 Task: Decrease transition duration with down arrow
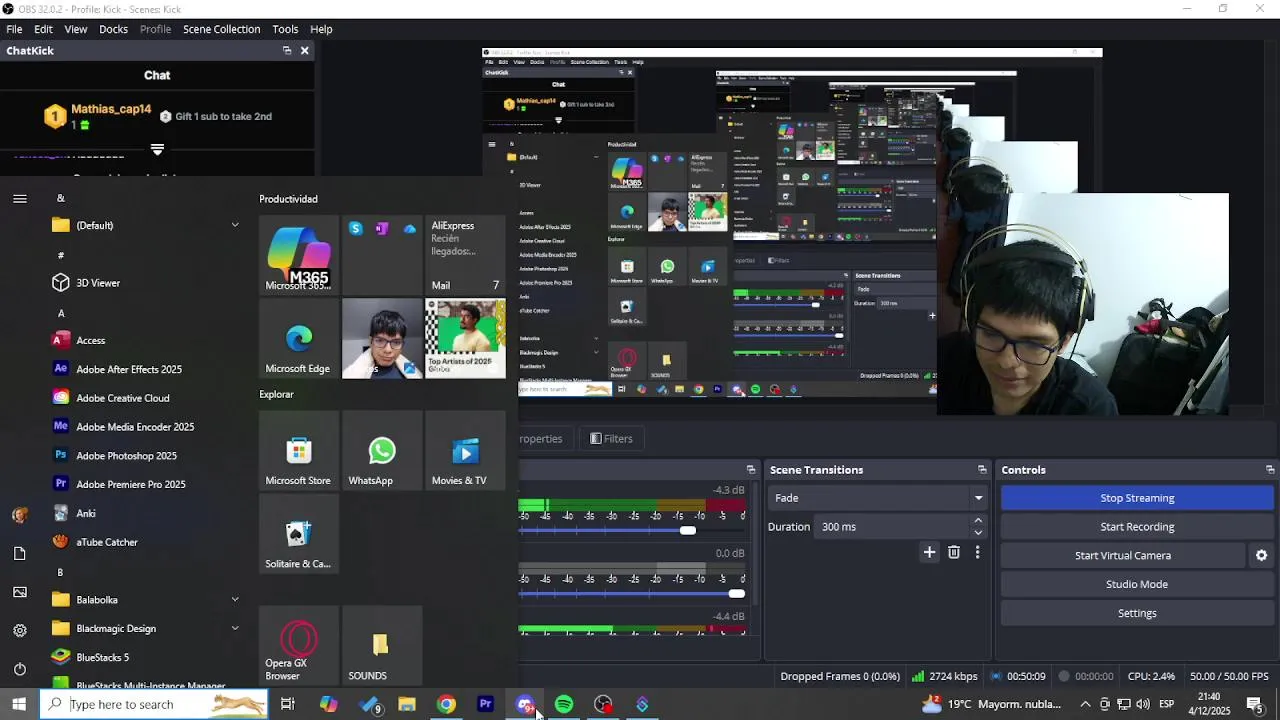978,533
